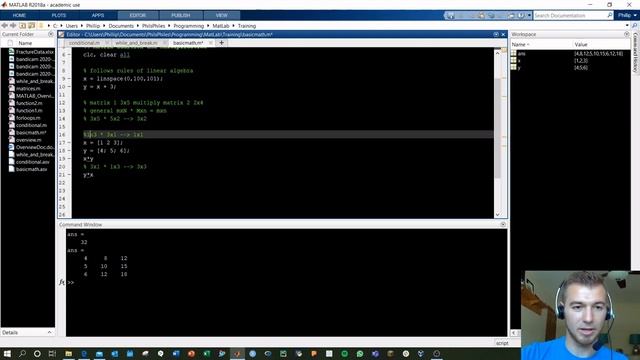Switch to the conditional.m editor tab
Screen dimensions: 640x360
click(84, 43)
